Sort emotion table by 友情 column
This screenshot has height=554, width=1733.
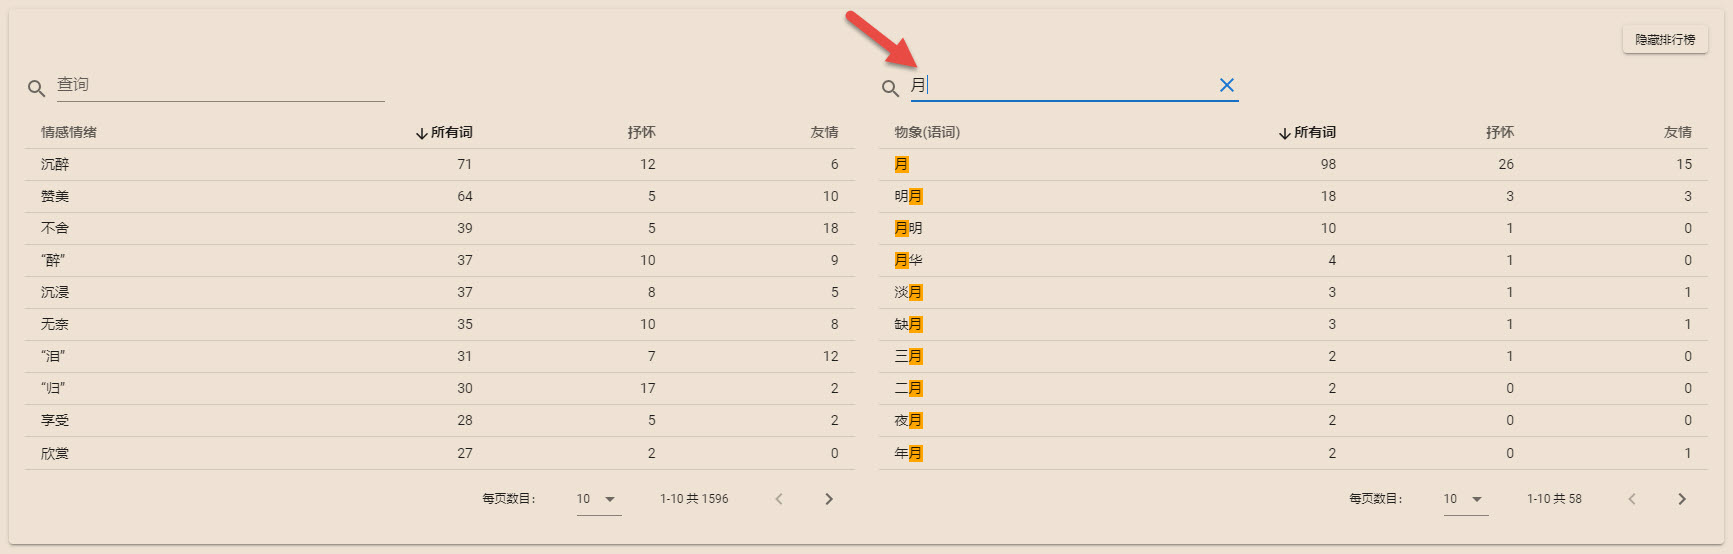pyautogui.click(x=824, y=132)
